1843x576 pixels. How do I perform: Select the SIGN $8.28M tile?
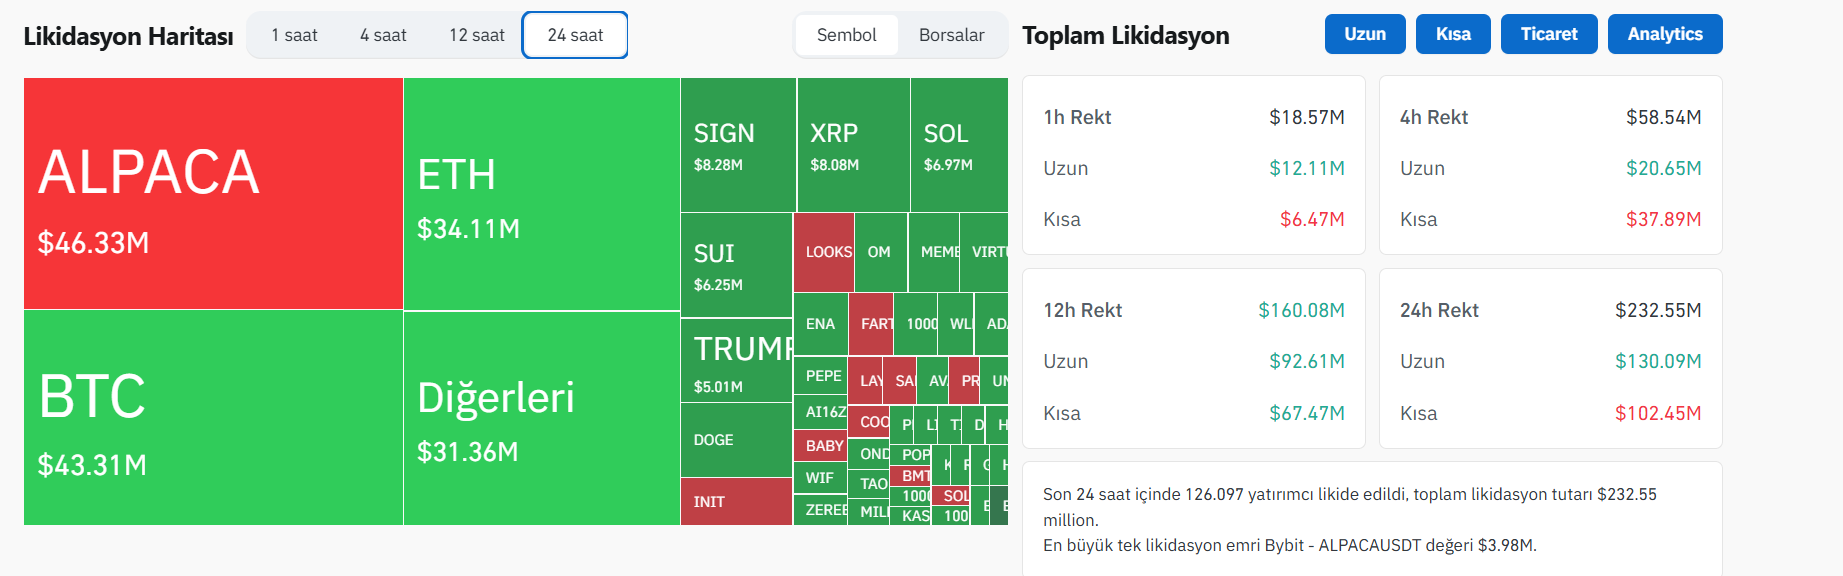[738, 145]
